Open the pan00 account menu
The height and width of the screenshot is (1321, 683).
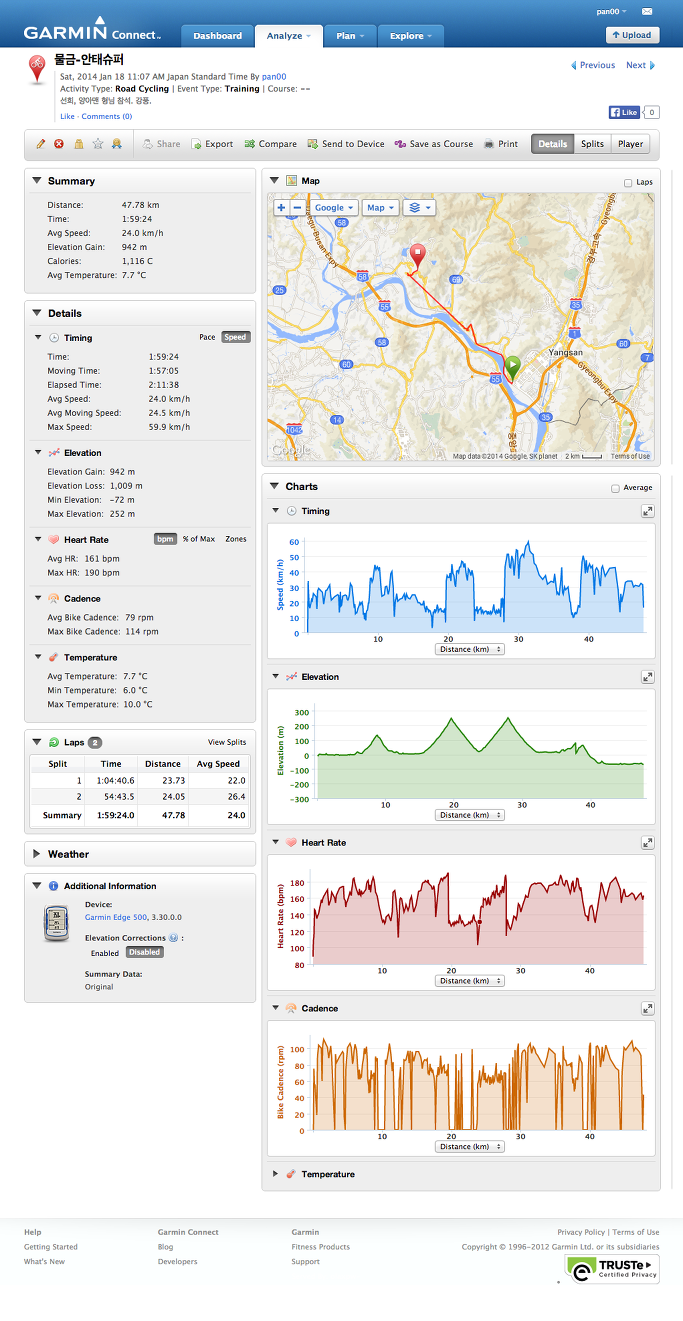tap(610, 11)
